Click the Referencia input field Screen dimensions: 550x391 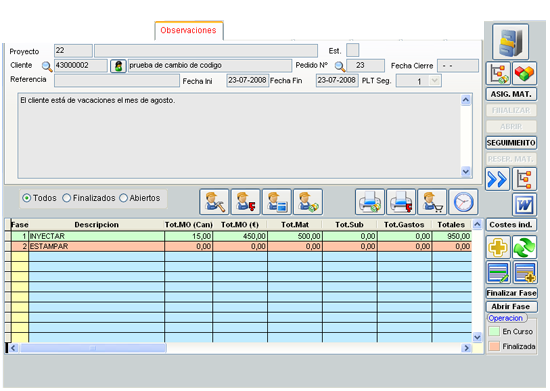[116, 81]
